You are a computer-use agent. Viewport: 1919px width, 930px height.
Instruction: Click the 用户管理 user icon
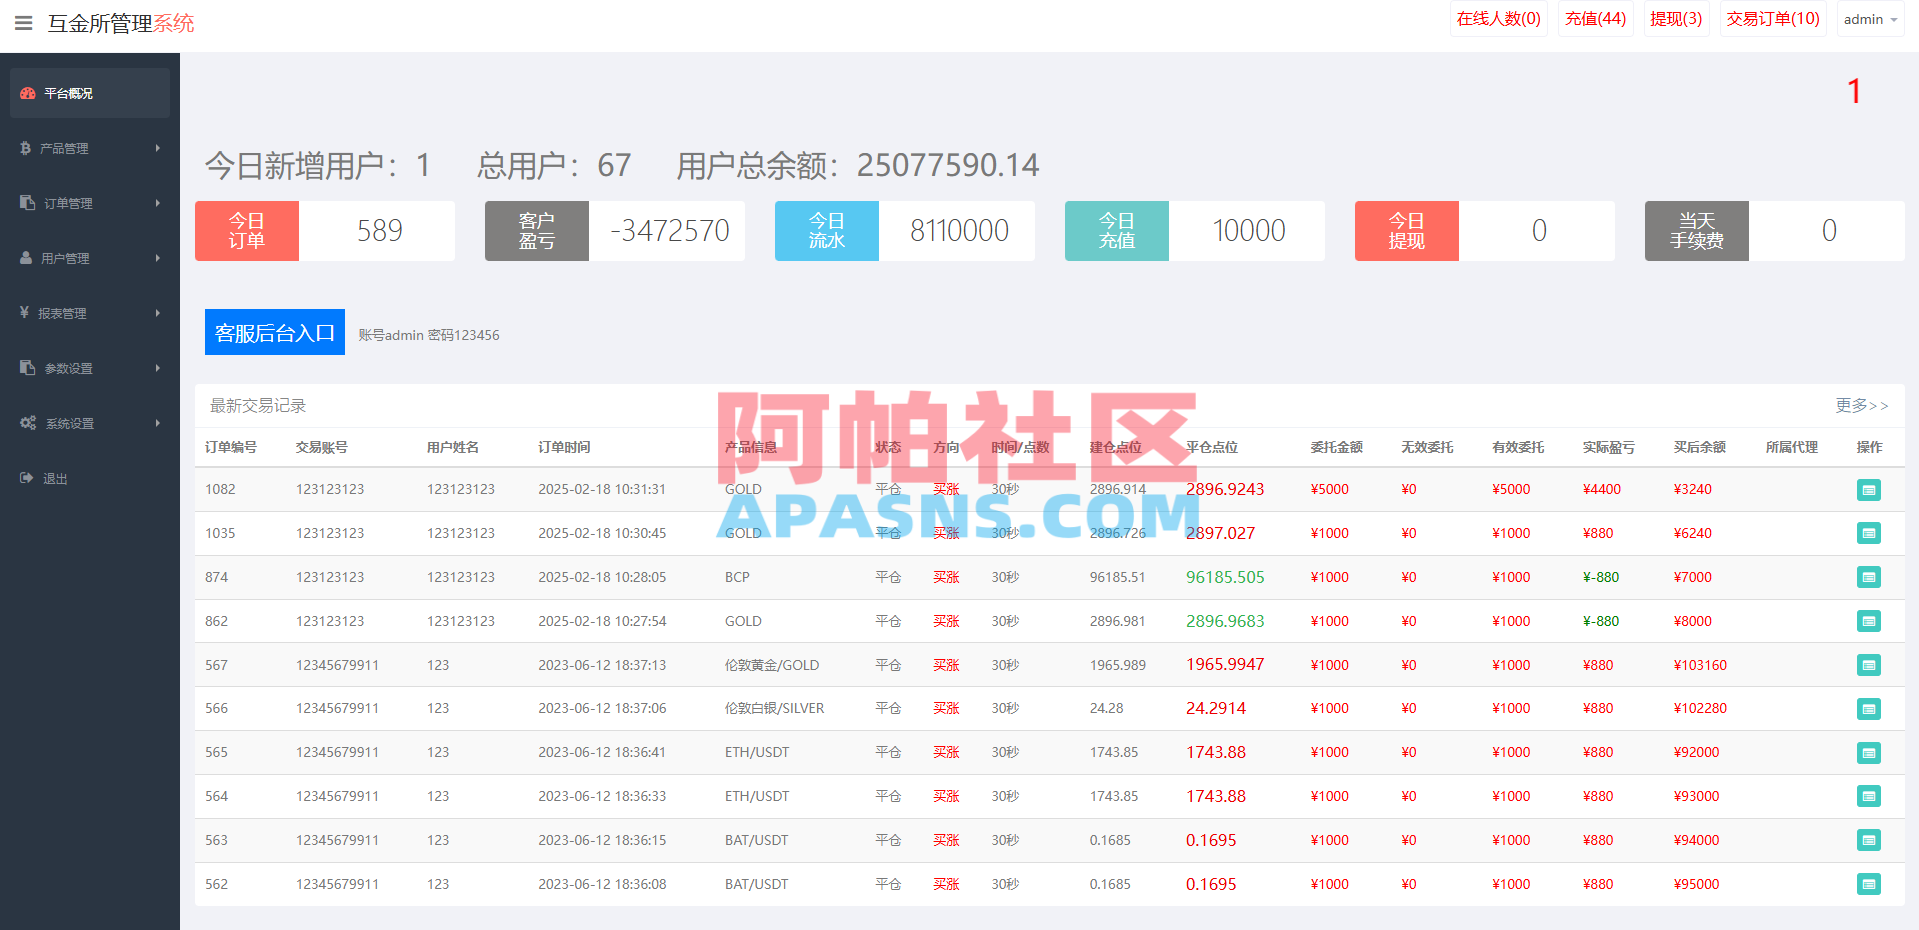(25, 257)
